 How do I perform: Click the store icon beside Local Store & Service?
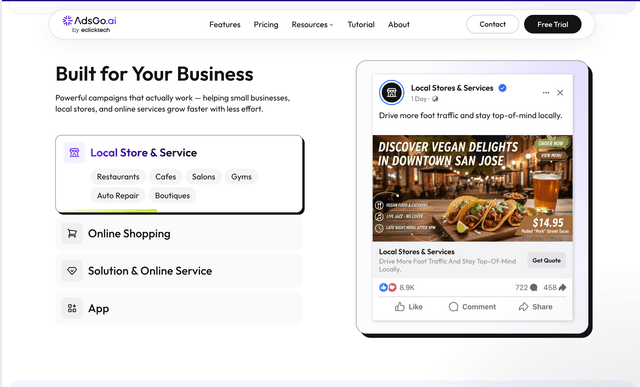click(74, 153)
